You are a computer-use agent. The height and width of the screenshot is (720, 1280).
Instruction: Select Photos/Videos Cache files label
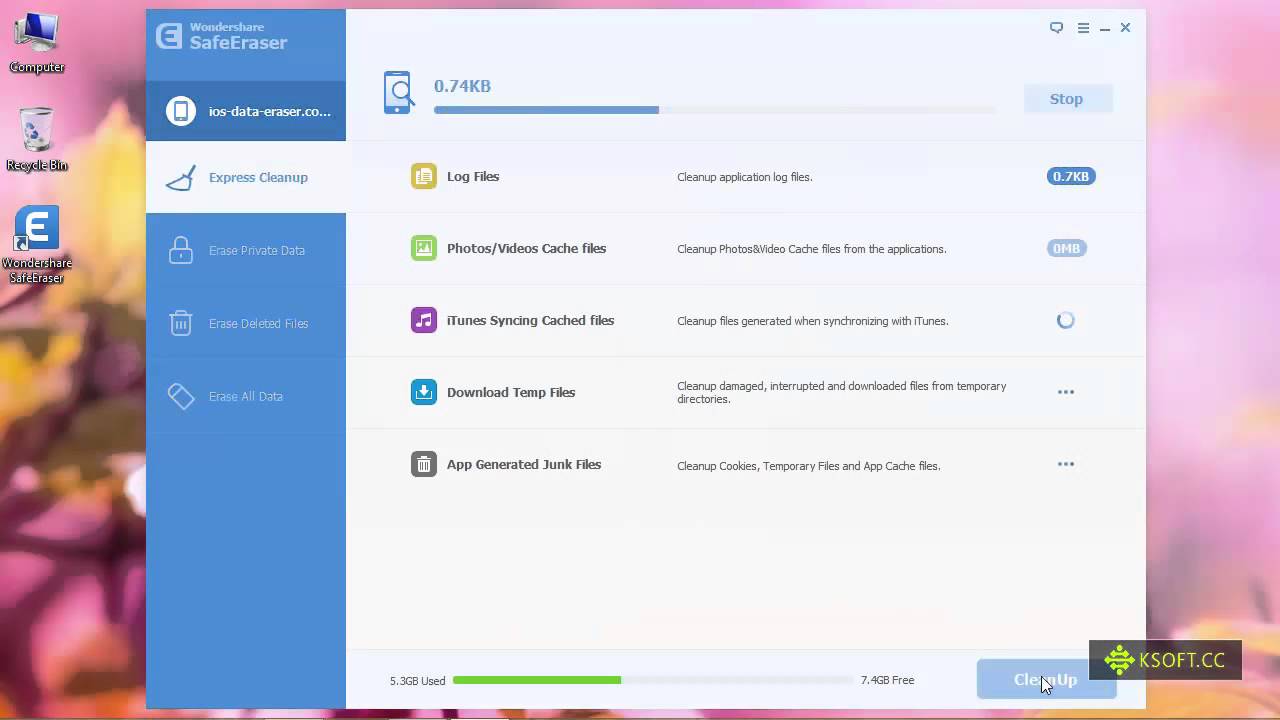click(x=526, y=248)
